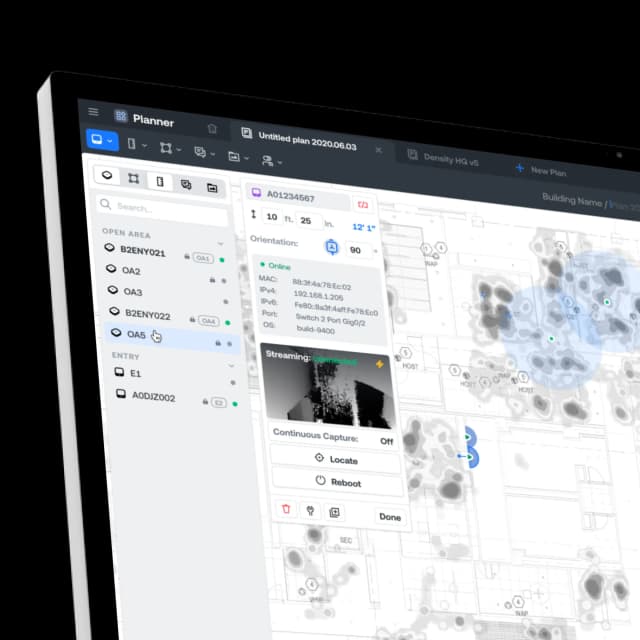Image resolution: width=640 pixels, height=640 pixels.
Task: Click the Done button
Action: [390, 517]
